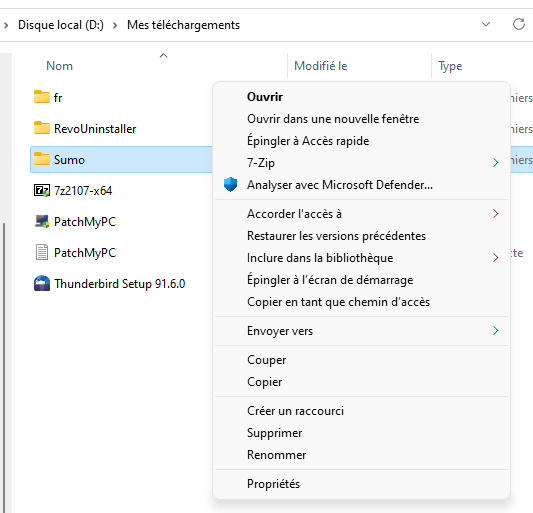Click the PatchMyPC text document icon
The width and height of the screenshot is (533, 513).
(x=42, y=252)
